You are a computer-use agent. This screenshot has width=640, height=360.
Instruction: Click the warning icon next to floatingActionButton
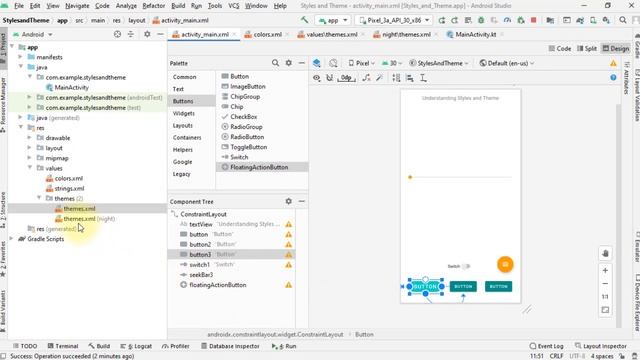tap(289, 285)
